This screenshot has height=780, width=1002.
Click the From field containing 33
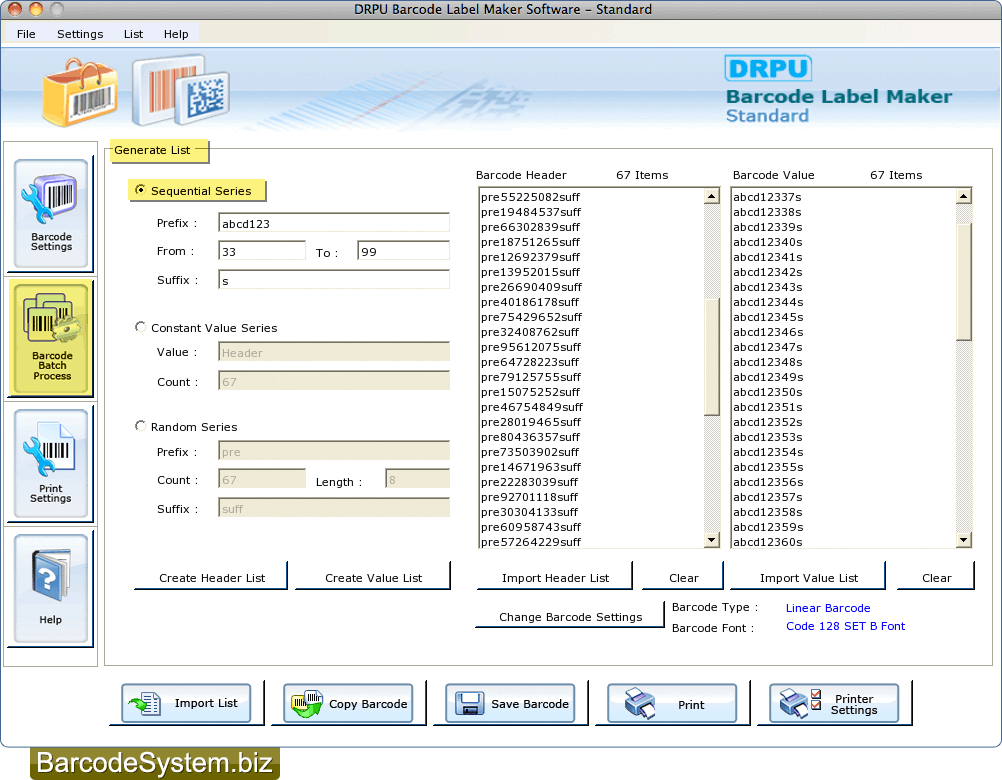point(262,251)
